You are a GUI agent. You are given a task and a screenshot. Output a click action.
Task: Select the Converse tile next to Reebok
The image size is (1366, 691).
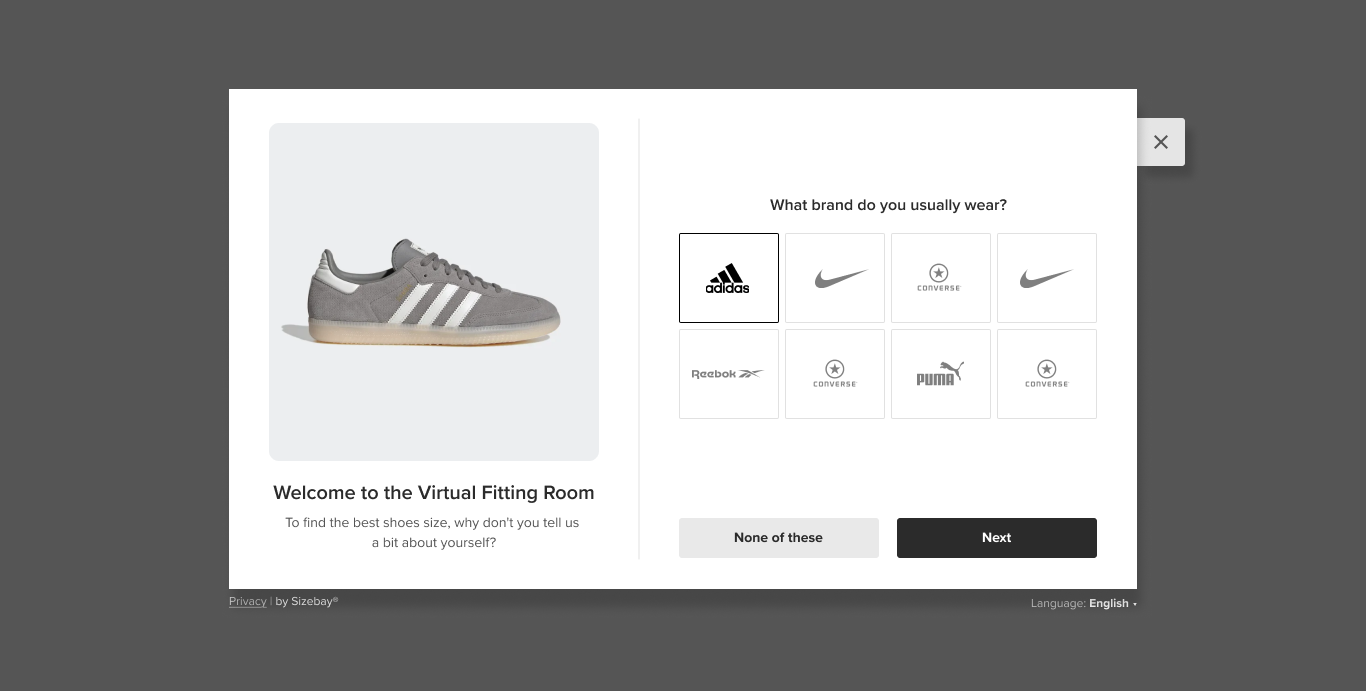tap(834, 374)
